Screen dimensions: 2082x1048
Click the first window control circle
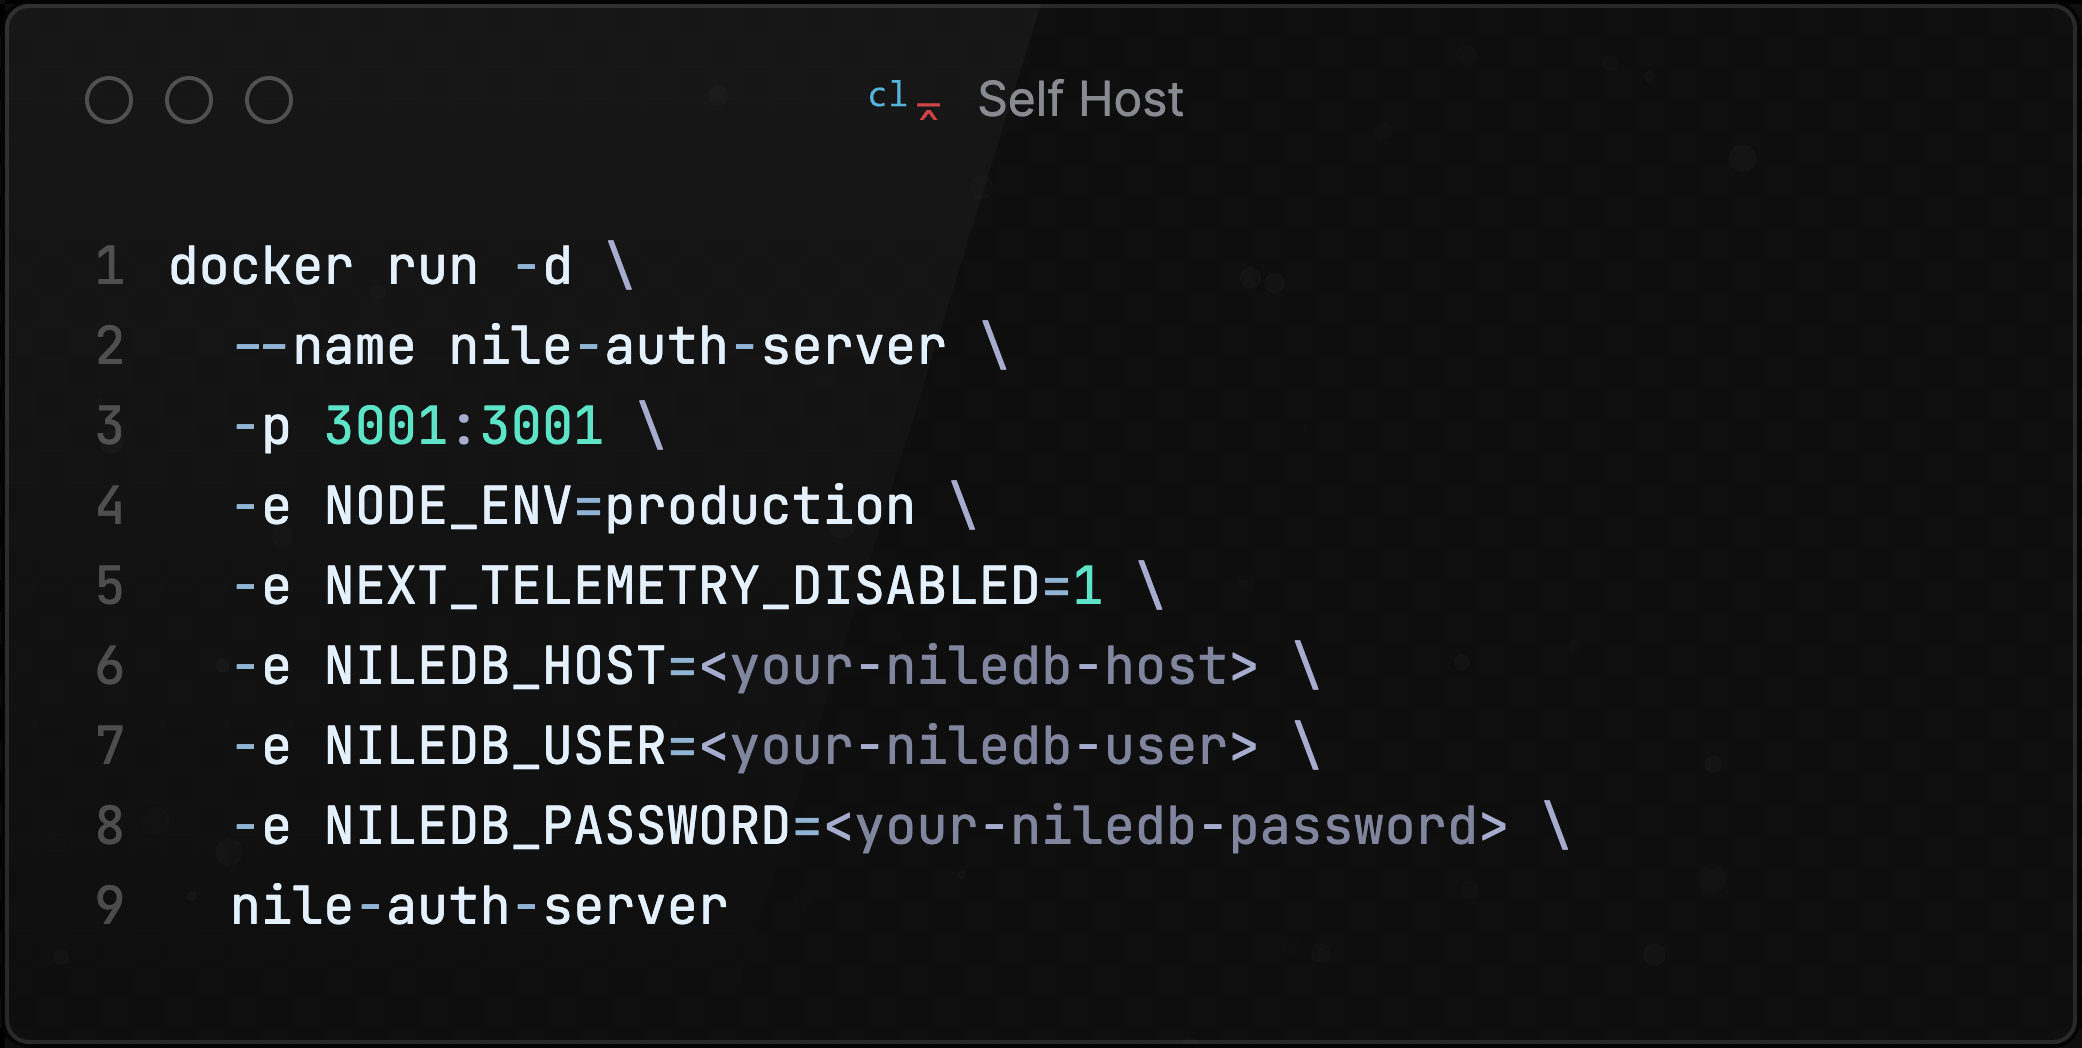[x=109, y=100]
